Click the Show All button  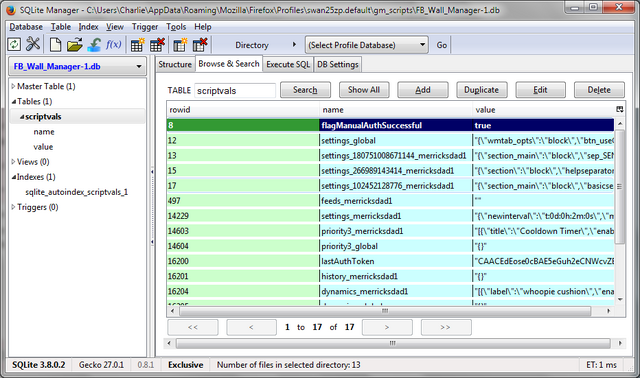pyautogui.click(x=364, y=90)
